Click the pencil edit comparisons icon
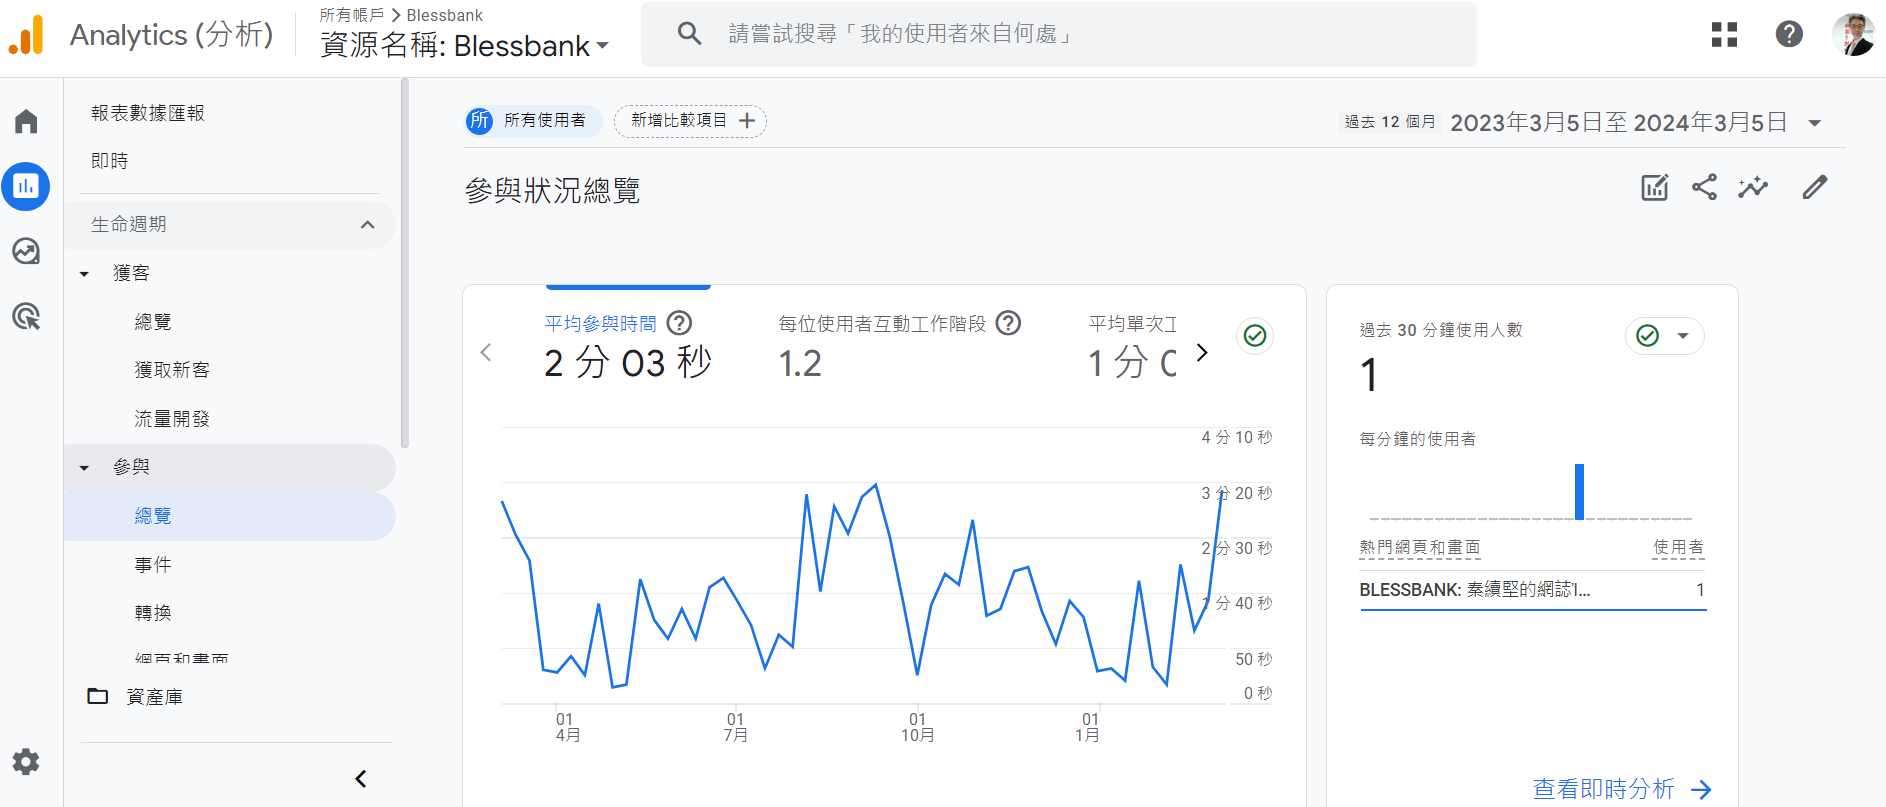 tap(1814, 187)
